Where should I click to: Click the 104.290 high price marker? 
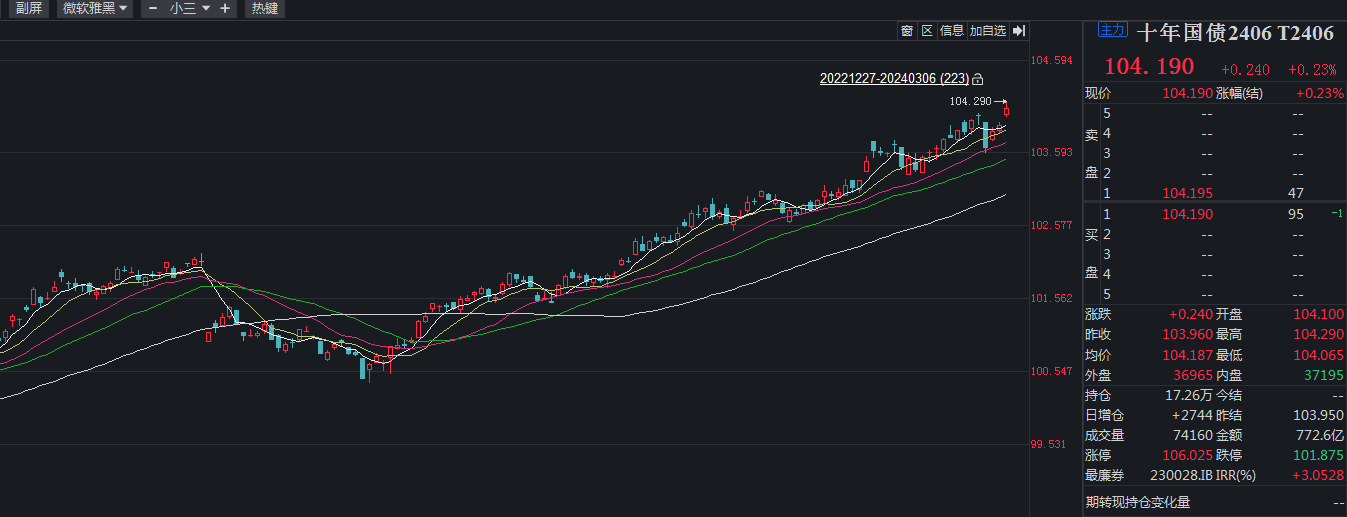(x=969, y=102)
